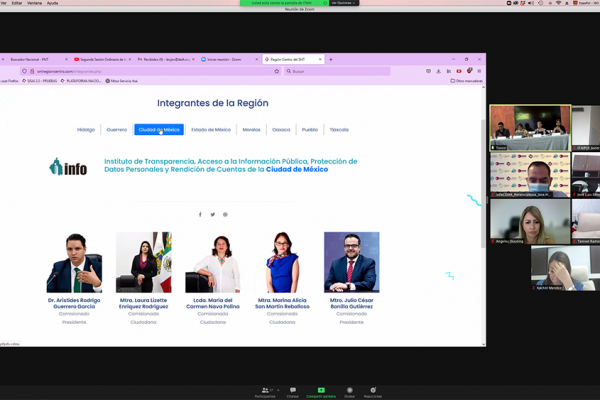Click the Wi-Fi icon in macOS menu bar
600x400 pixels.
pyautogui.click(x=558, y=3)
